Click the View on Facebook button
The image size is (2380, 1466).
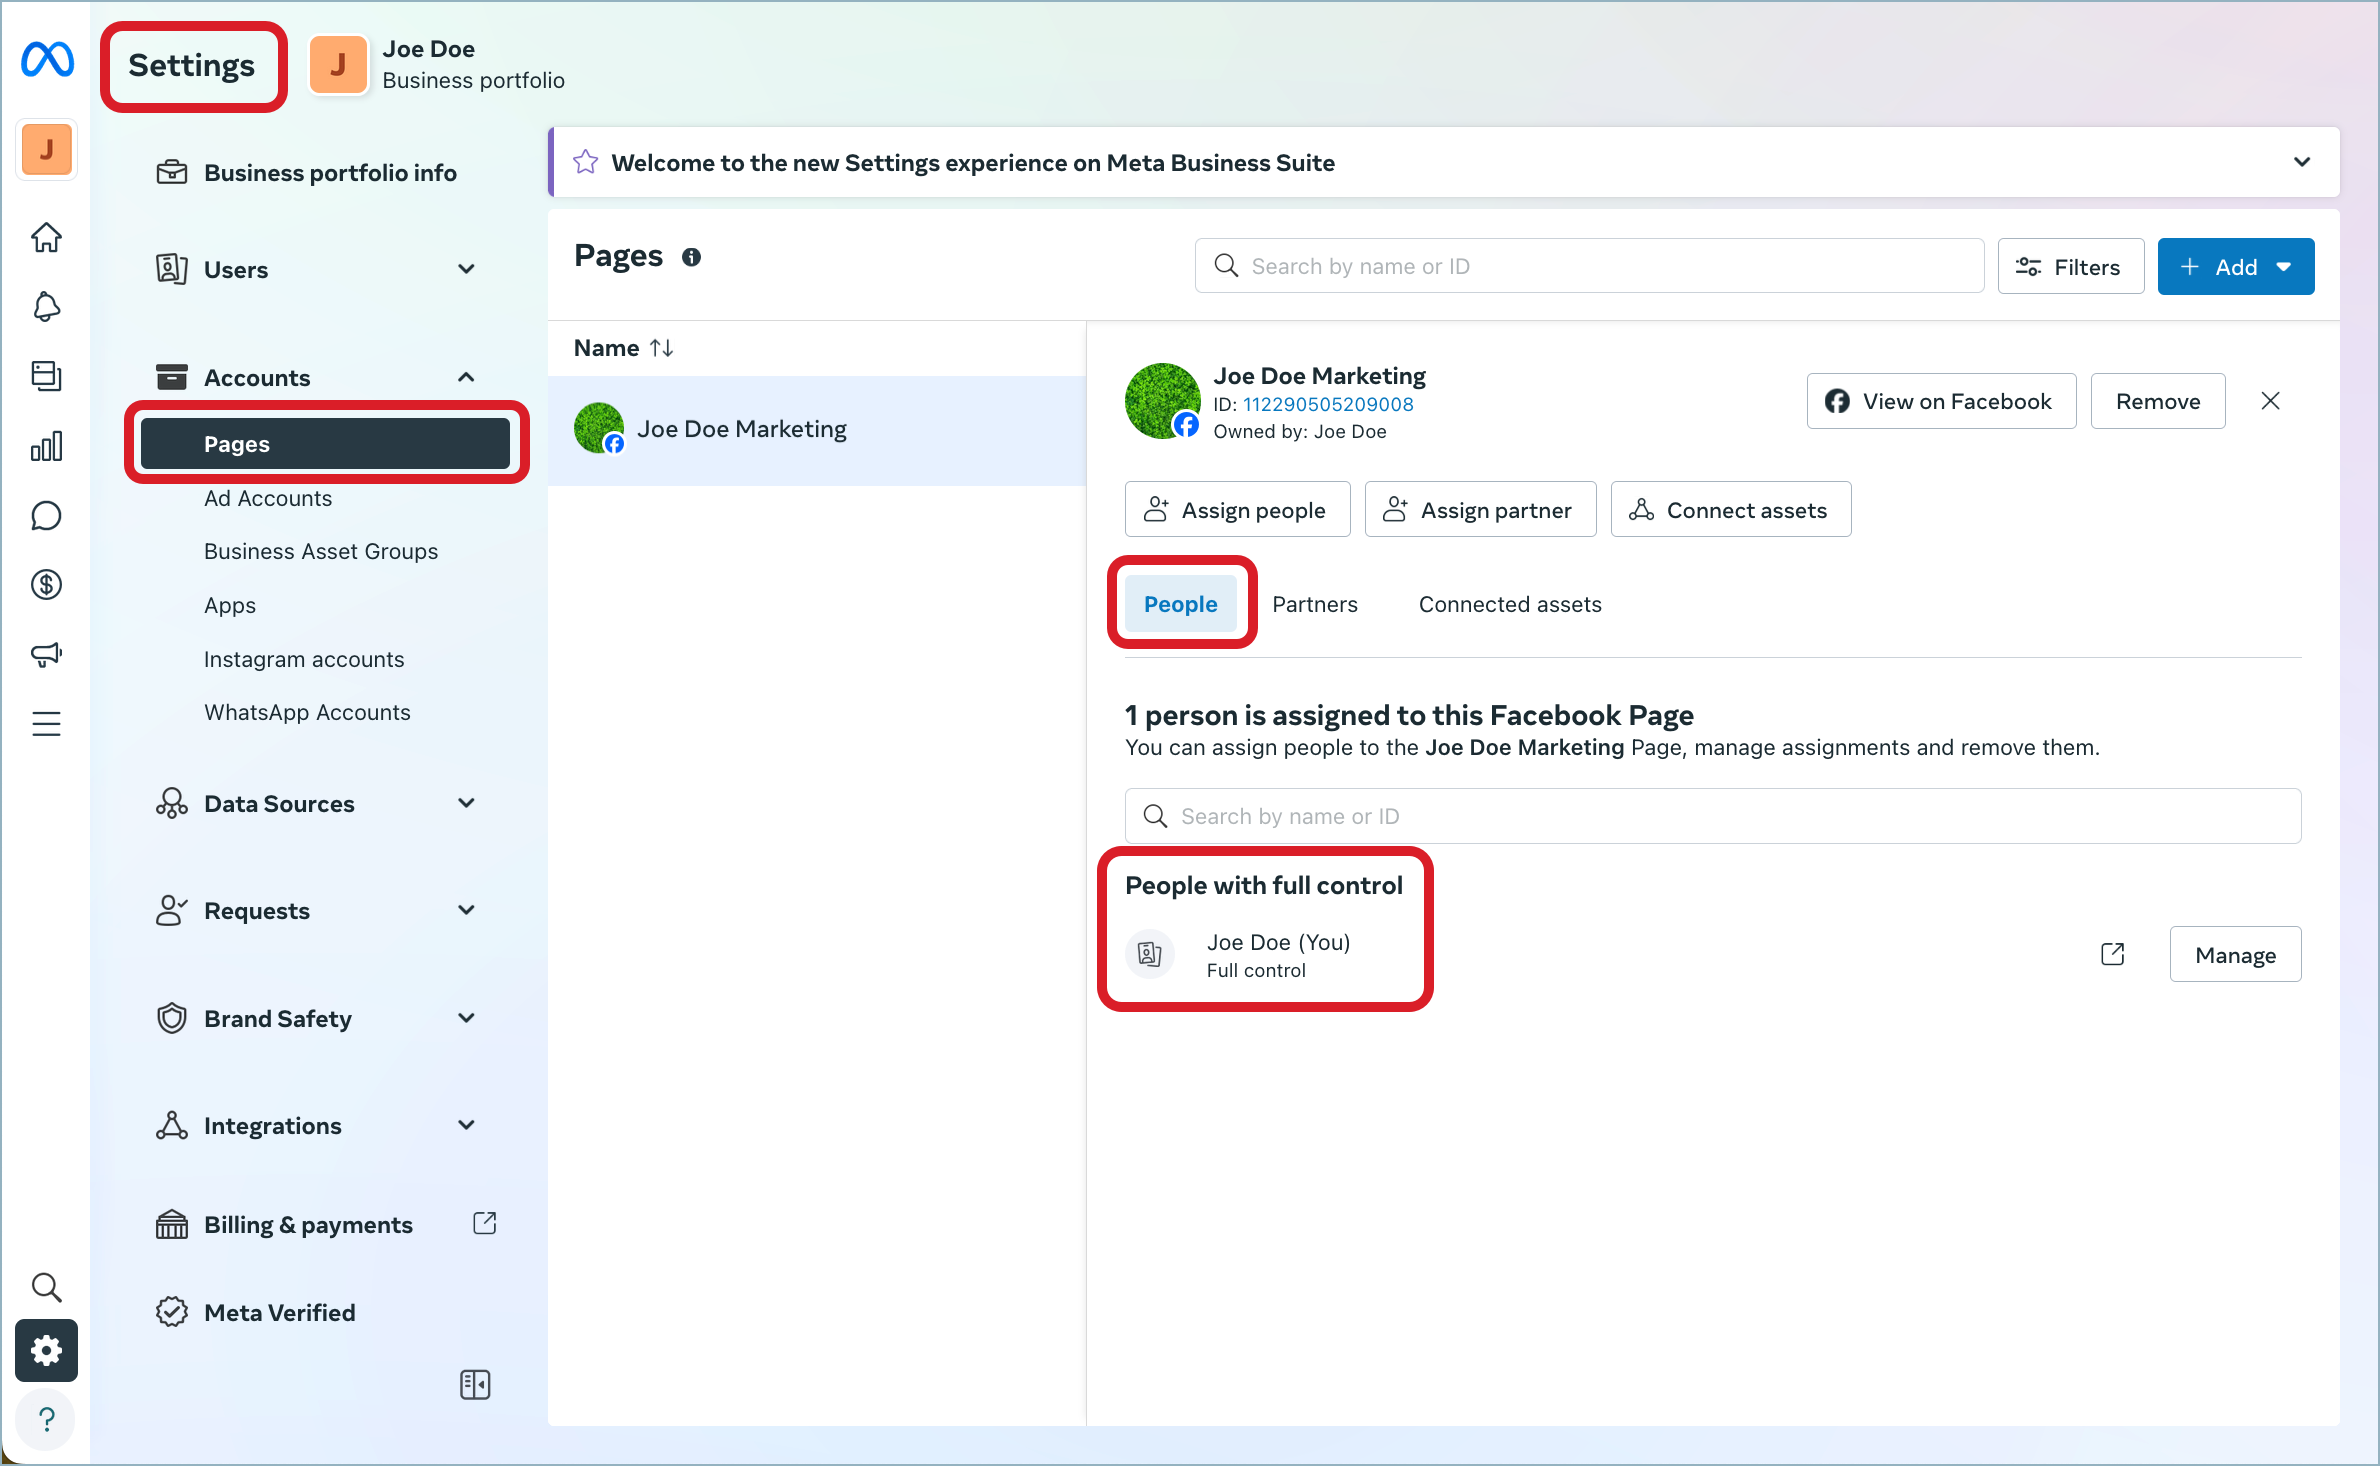click(1940, 400)
